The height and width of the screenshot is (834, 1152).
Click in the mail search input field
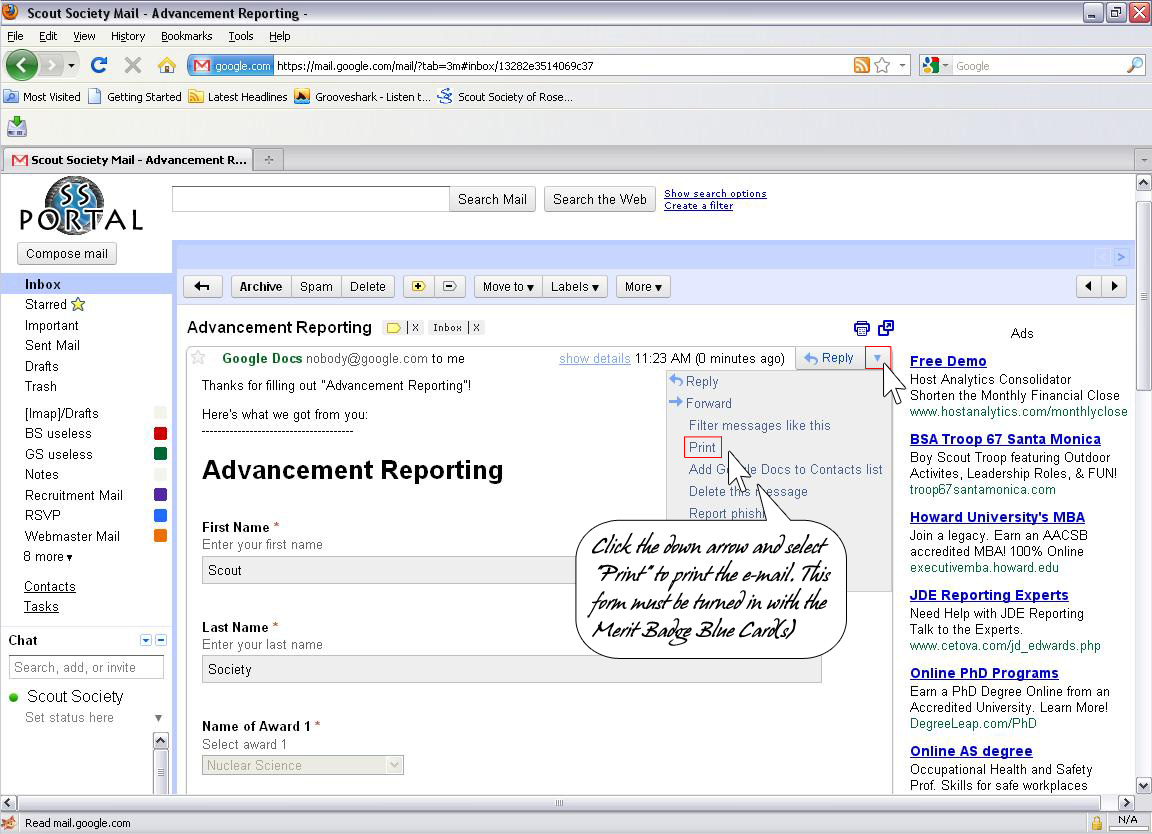pos(311,199)
